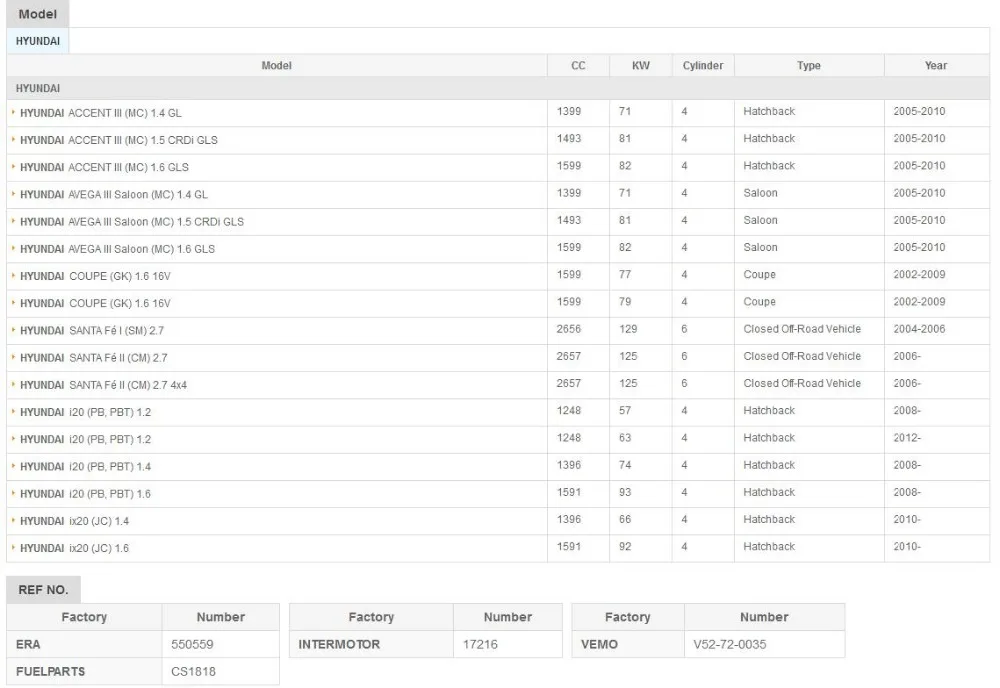Click the arrow bullet before SANTA Fé II 2.7 4x4
The width and height of the screenshot is (1000, 688).
tap(14, 385)
